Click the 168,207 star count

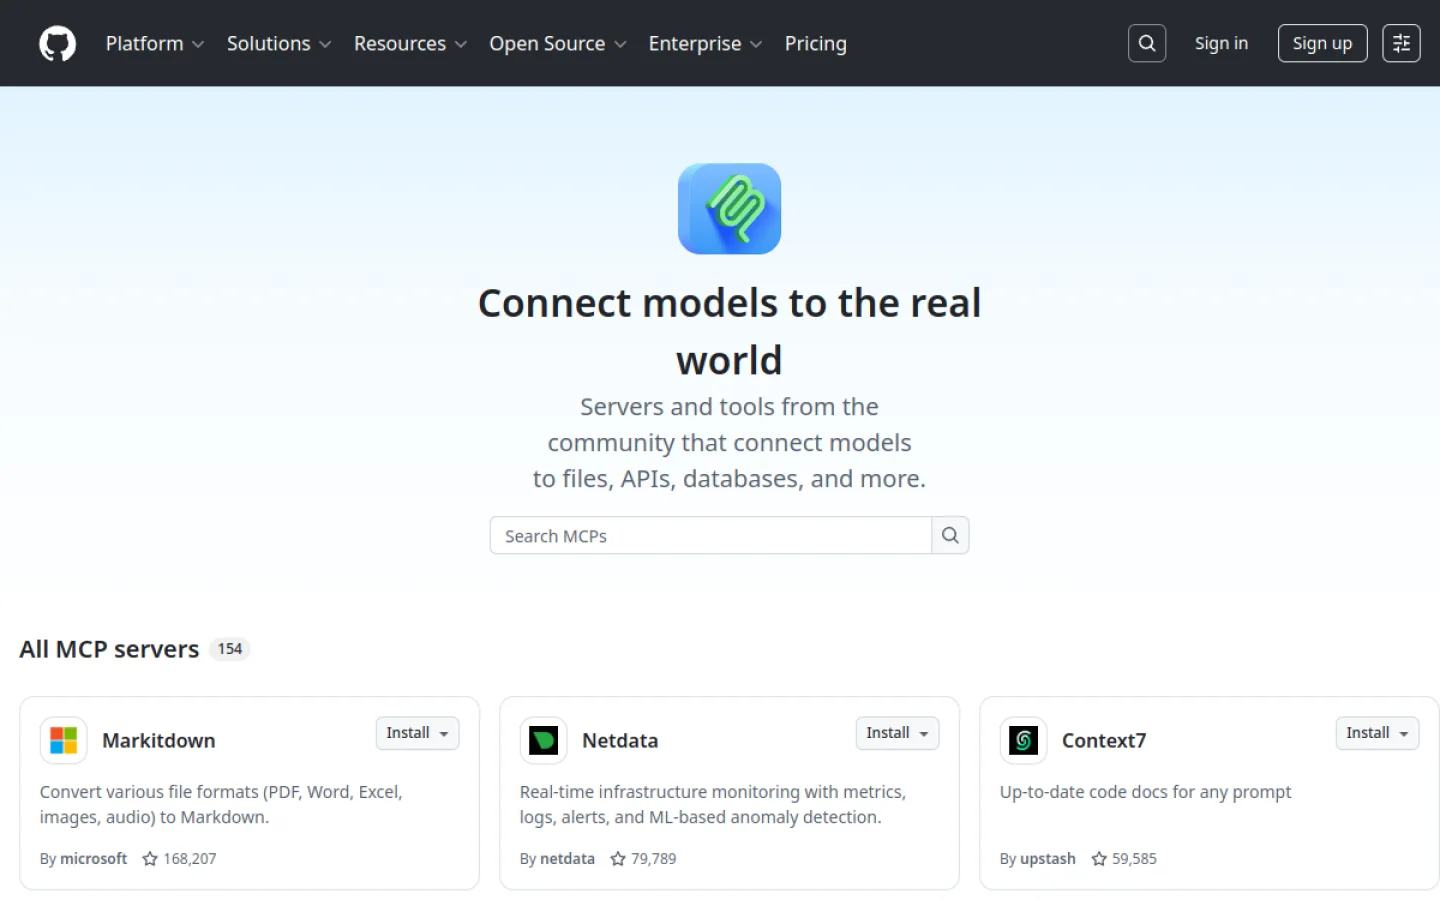tap(190, 859)
